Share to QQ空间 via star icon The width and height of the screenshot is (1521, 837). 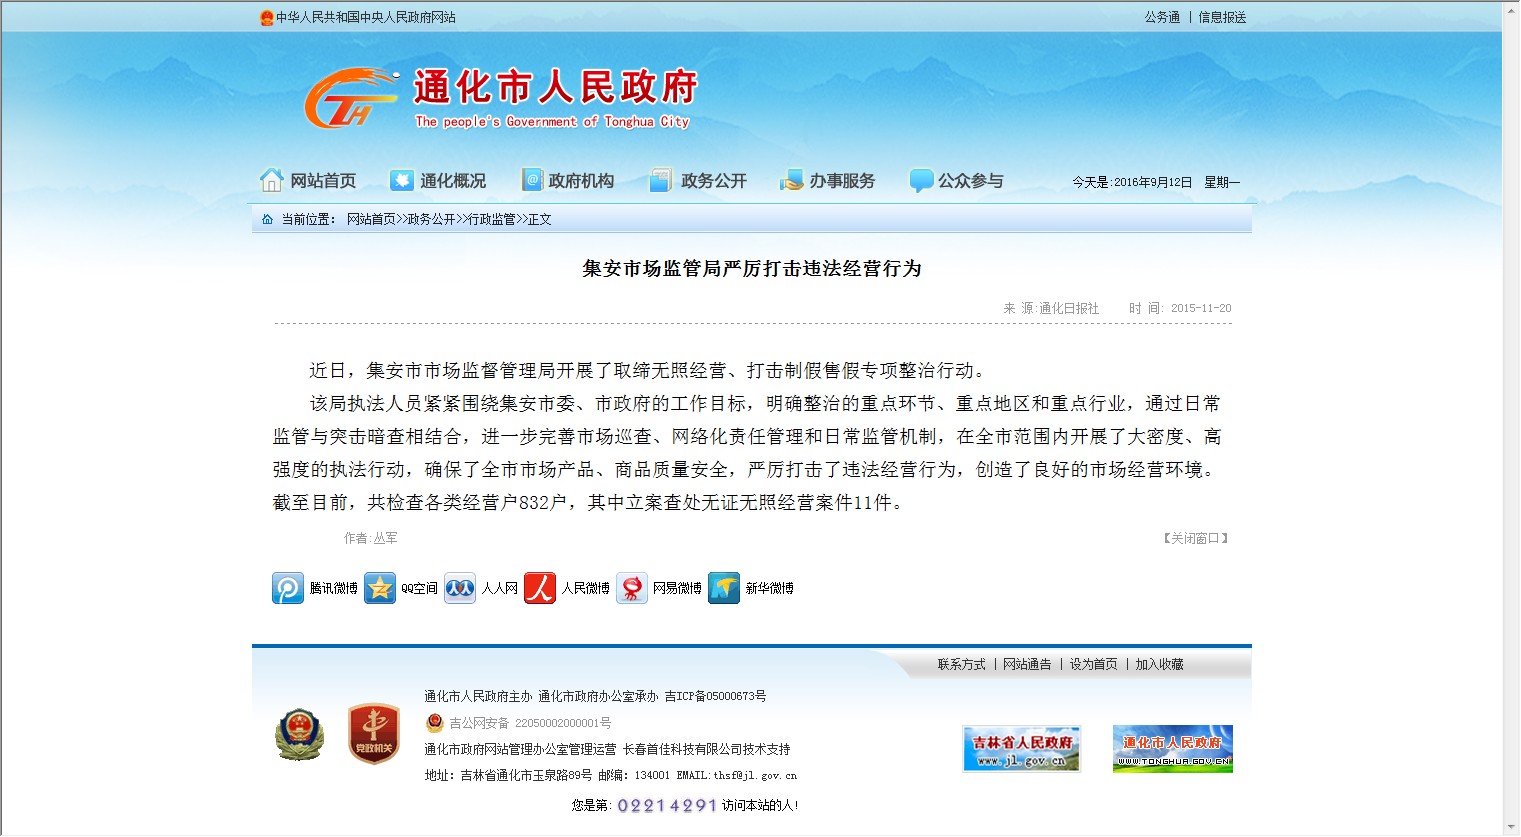(x=380, y=588)
